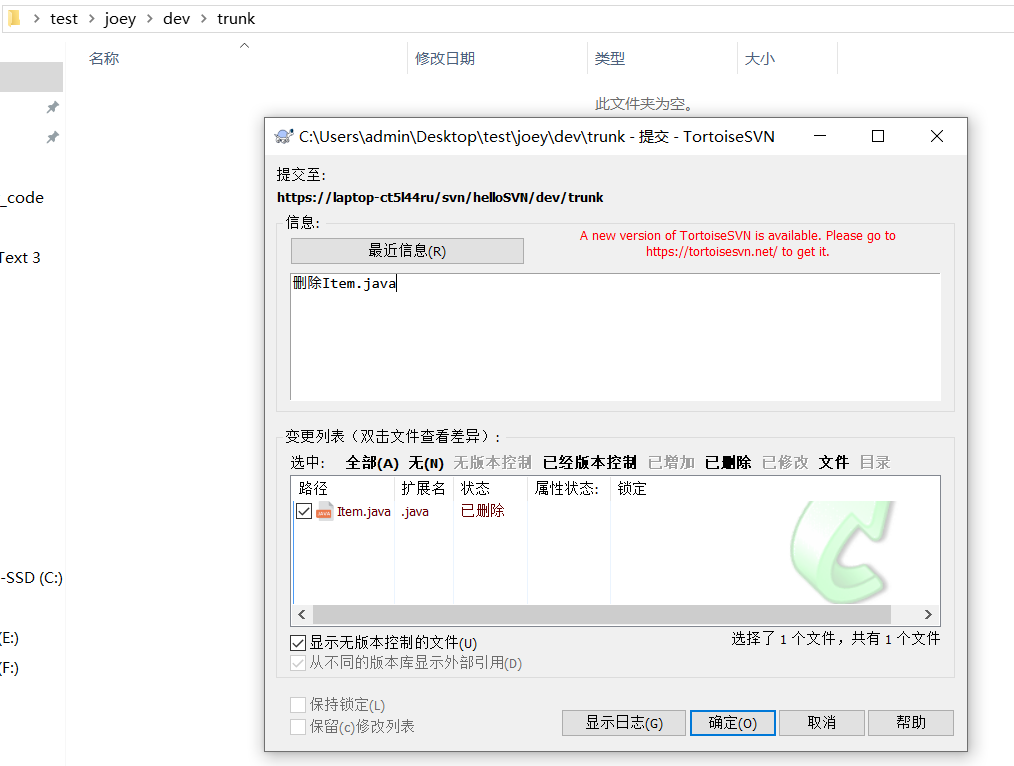Open 最近信息(R) recent messages
Viewport: 1014px width, 766px height.
click(x=407, y=251)
